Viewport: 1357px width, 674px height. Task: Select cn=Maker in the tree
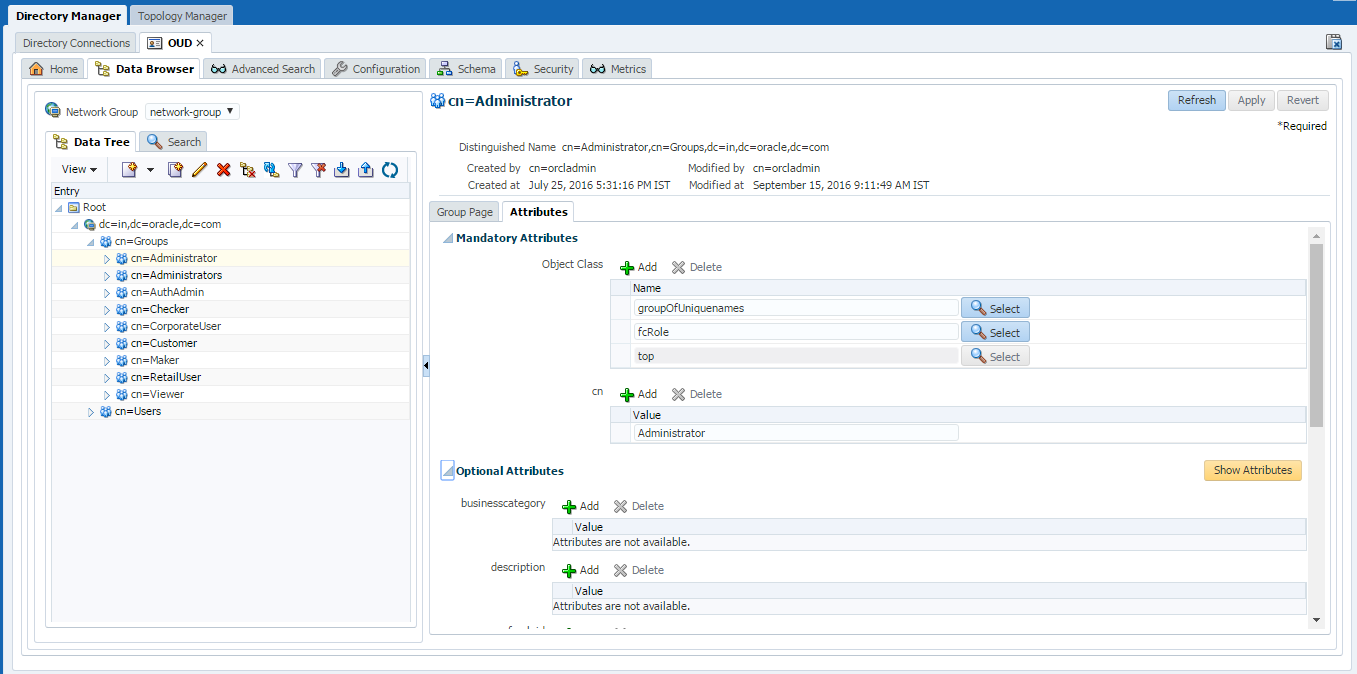(155, 361)
